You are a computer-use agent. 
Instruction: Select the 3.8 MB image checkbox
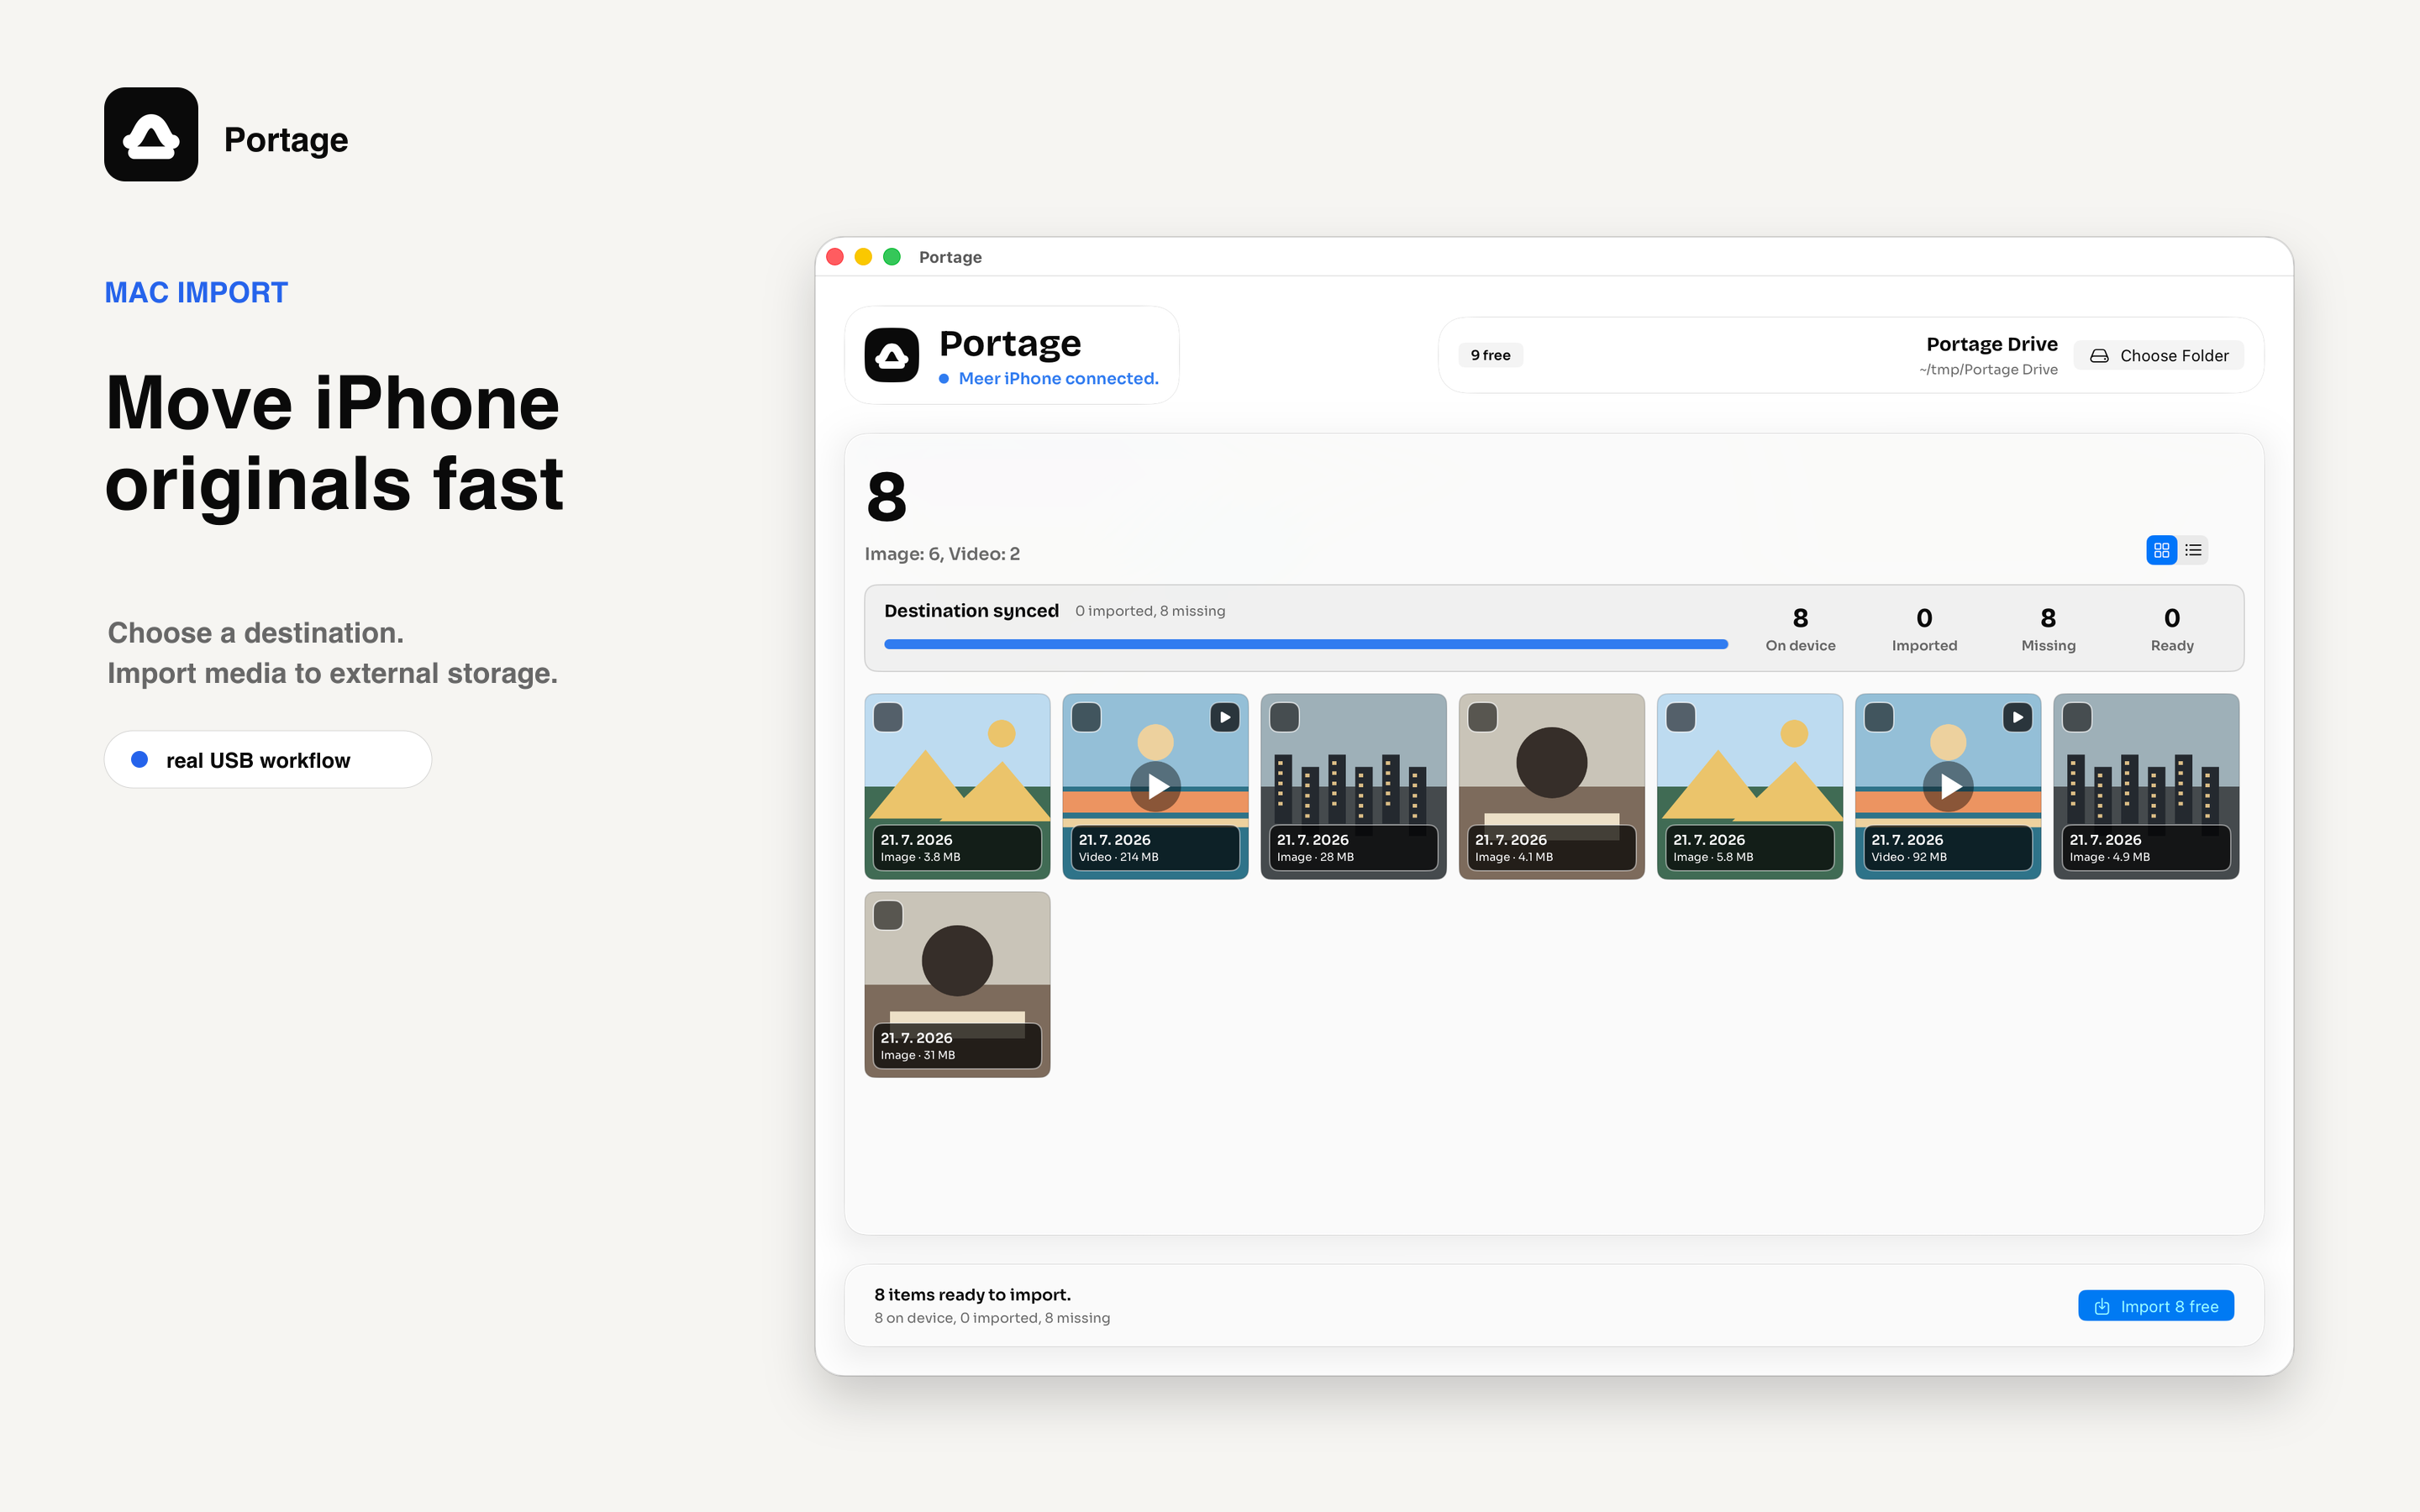(x=888, y=717)
